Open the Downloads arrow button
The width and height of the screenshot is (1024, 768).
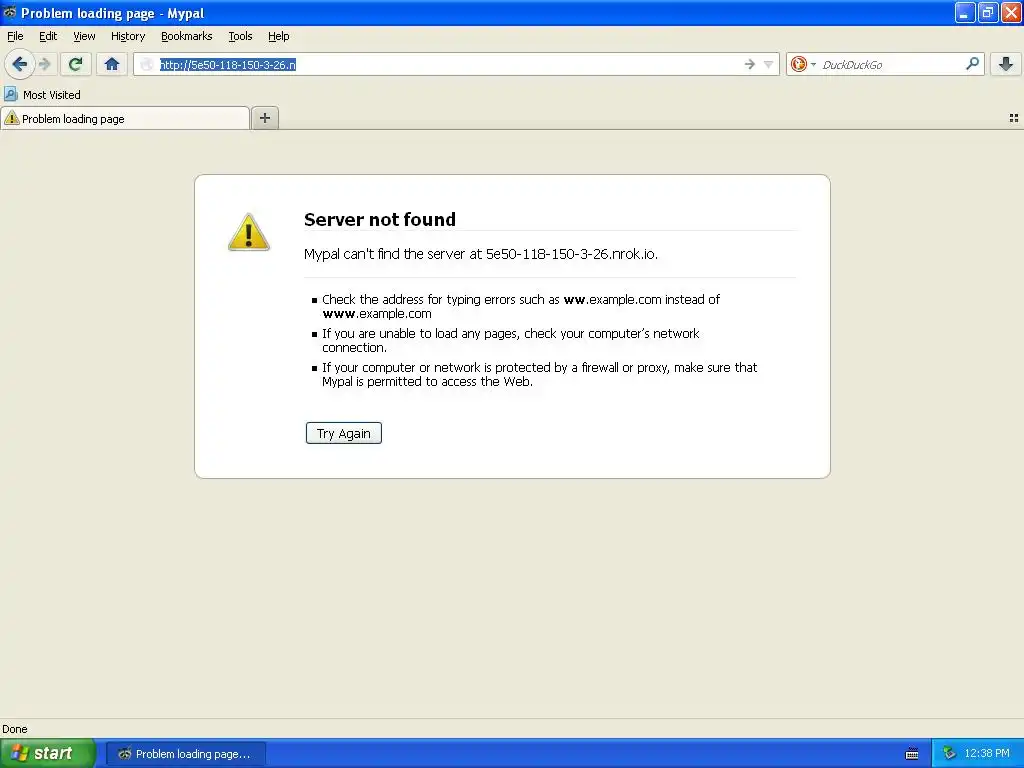[x=1006, y=64]
